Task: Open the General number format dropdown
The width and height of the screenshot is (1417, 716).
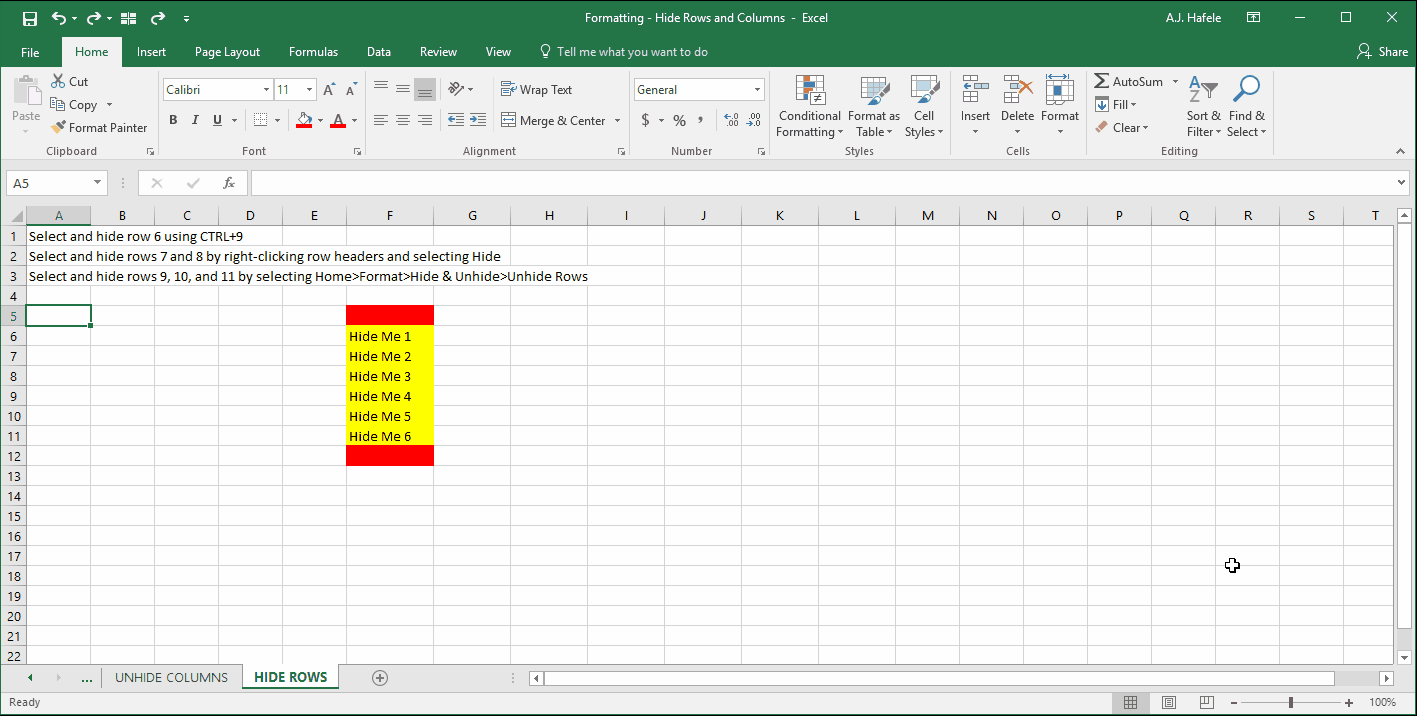Action: click(x=757, y=90)
